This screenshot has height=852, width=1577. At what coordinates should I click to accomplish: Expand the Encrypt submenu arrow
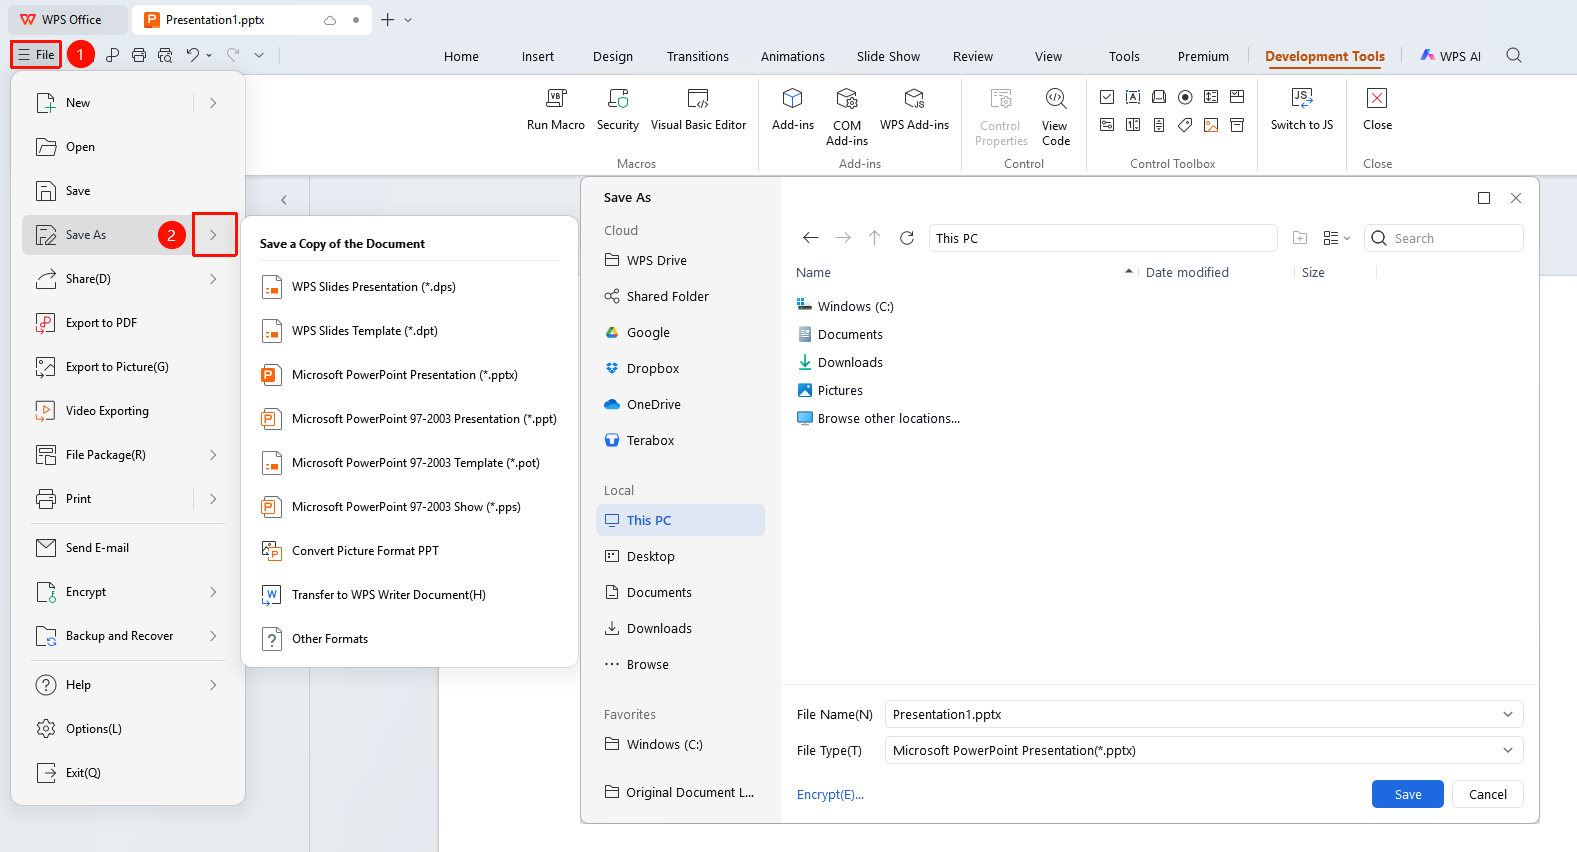[x=213, y=592]
